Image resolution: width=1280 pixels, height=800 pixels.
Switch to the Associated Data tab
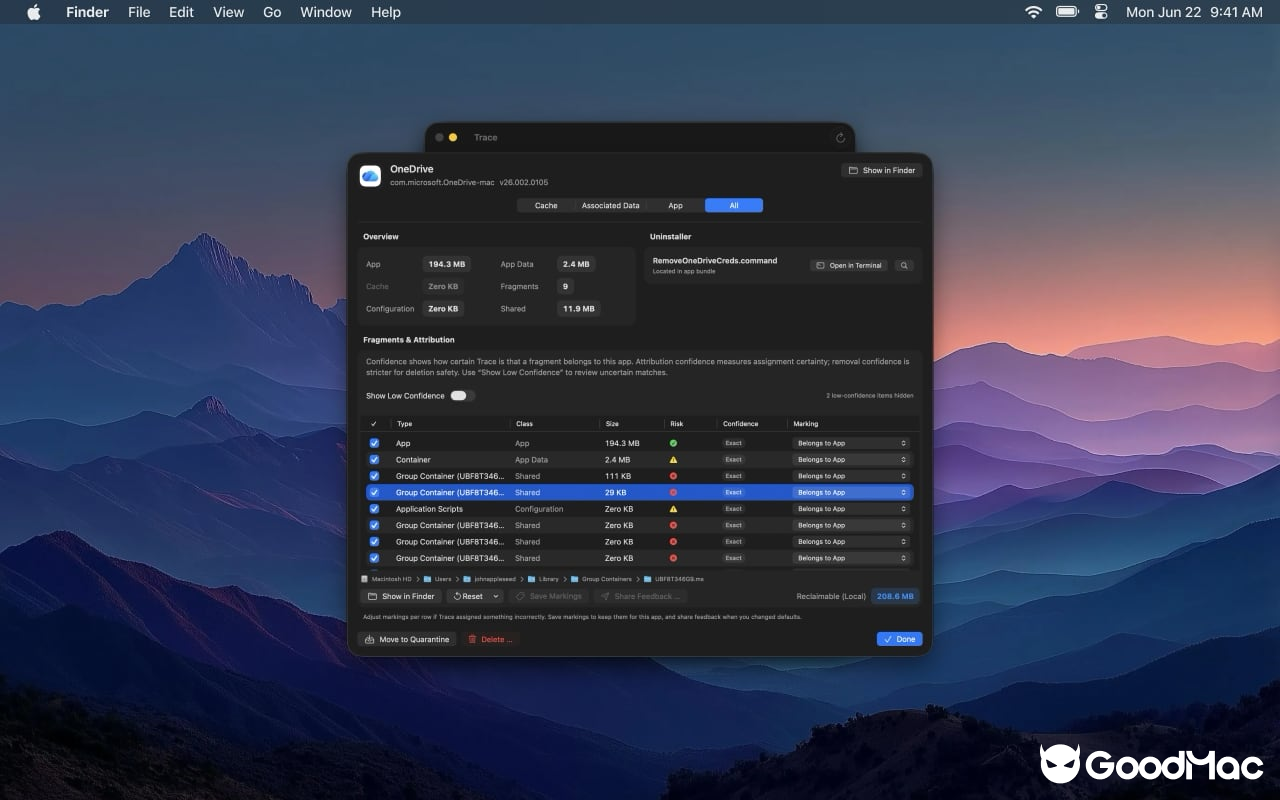610,205
